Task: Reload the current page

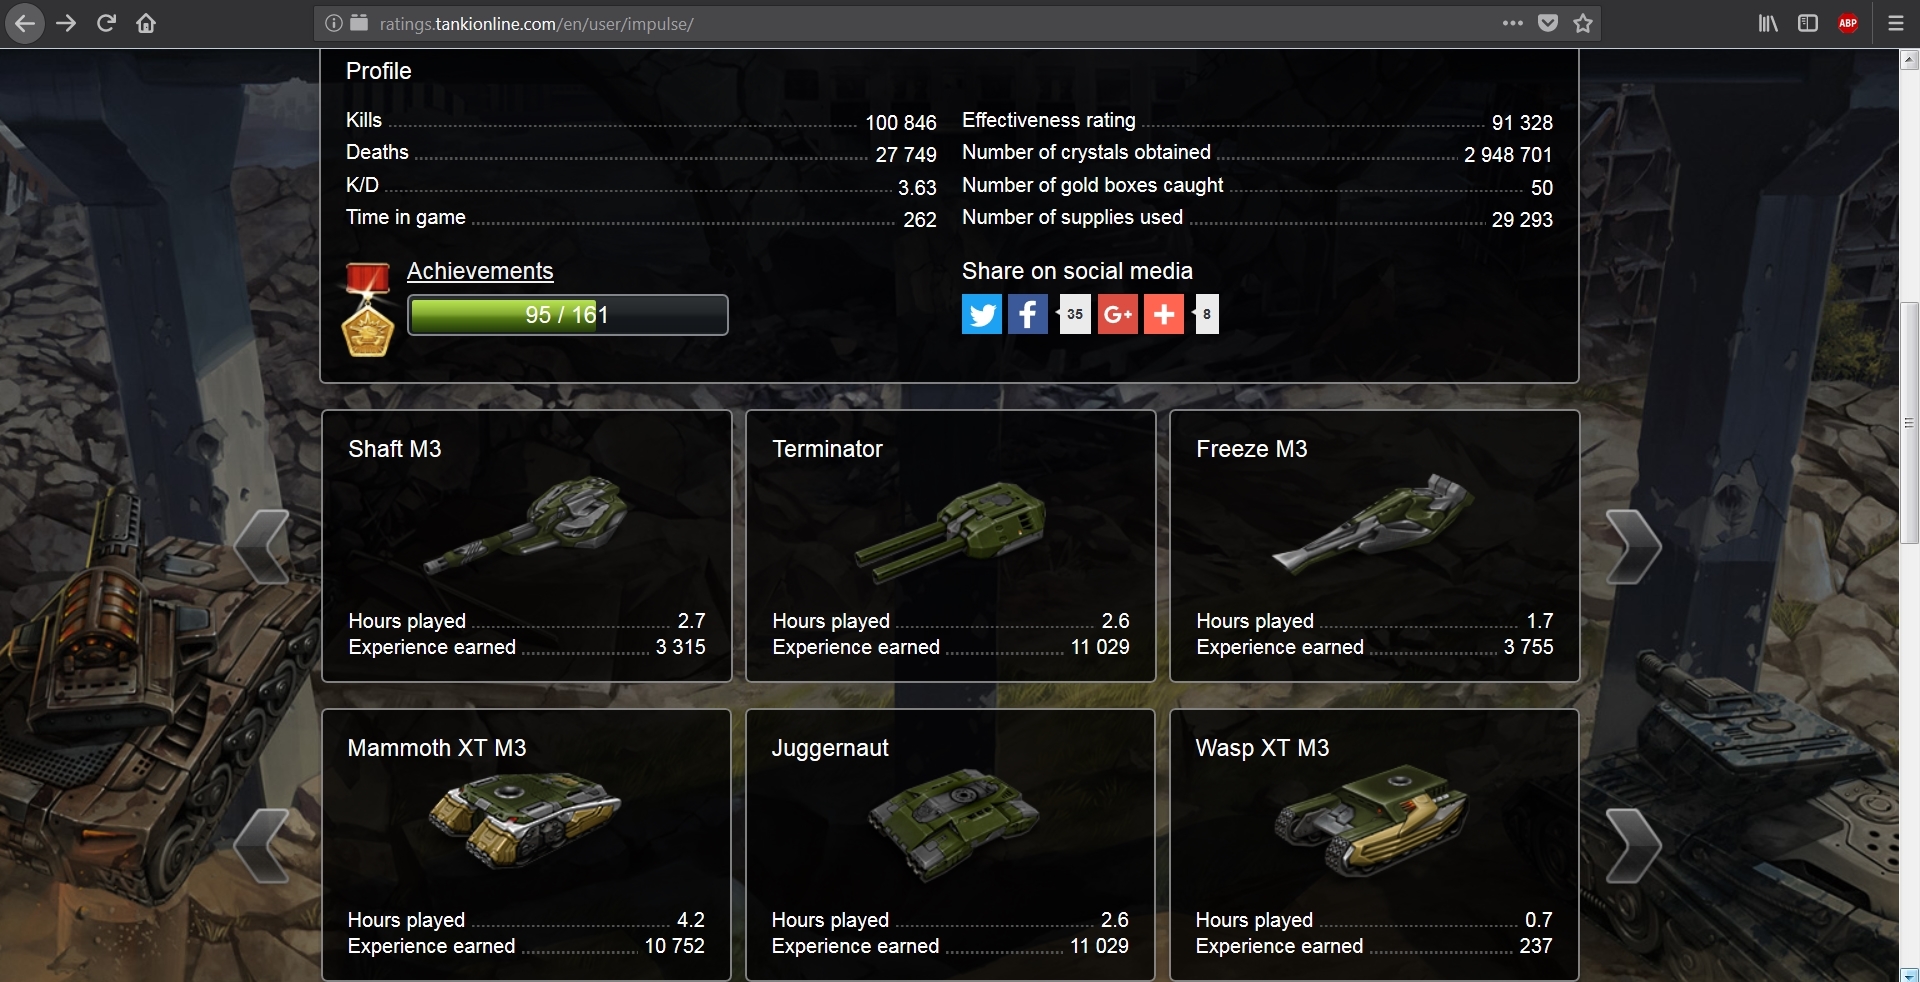Action: point(106,23)
